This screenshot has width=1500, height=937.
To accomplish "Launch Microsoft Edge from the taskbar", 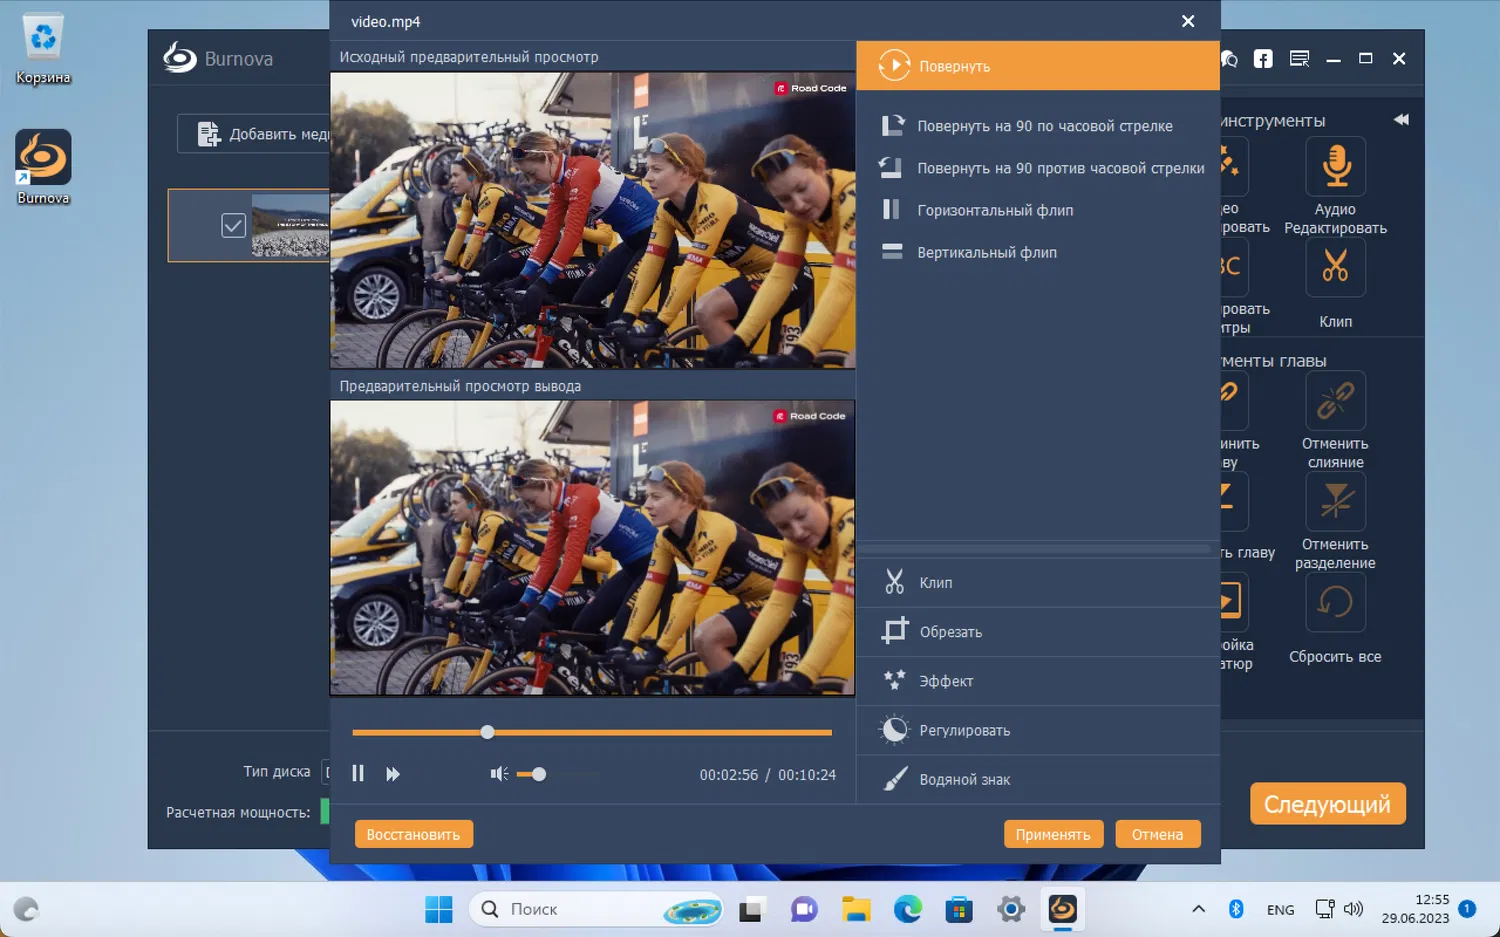I will pos(908,909).
